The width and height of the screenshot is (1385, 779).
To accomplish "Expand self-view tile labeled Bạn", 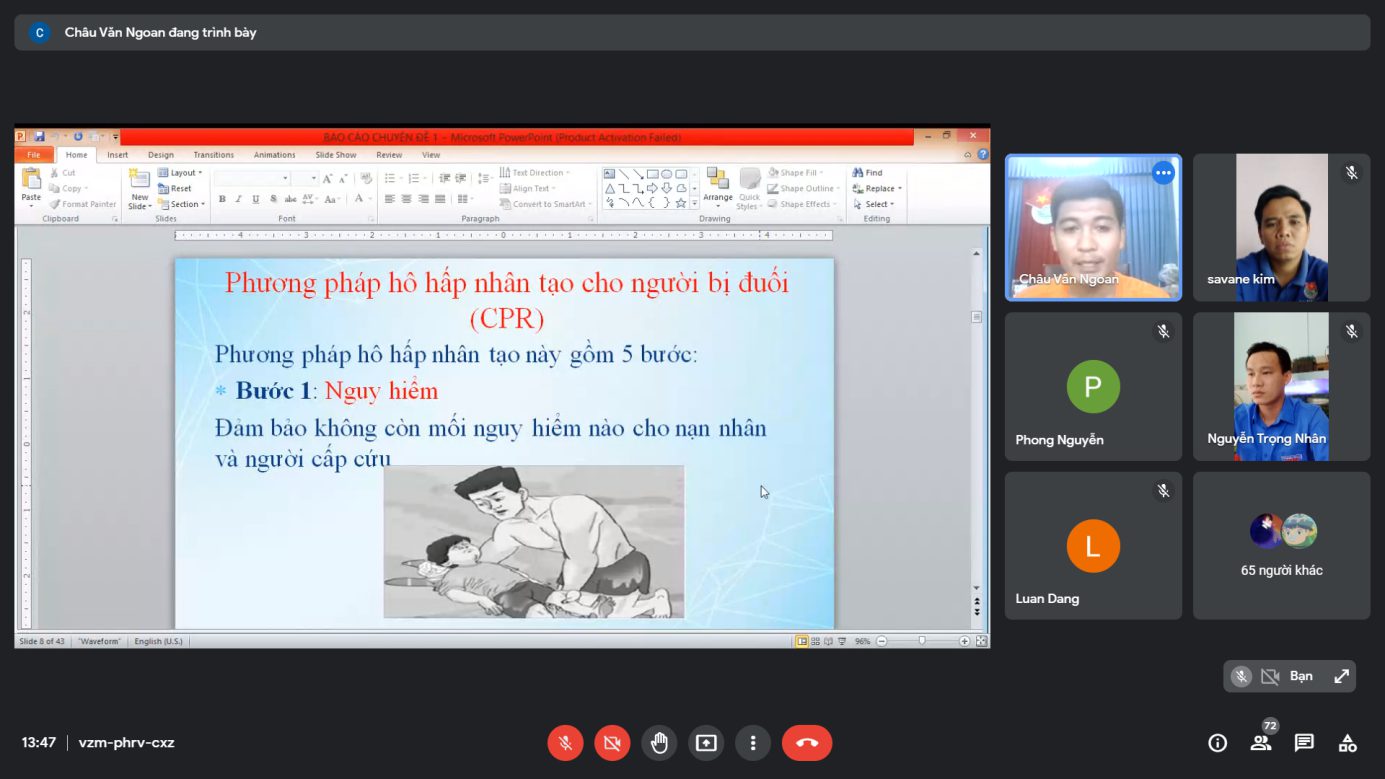I will click(x=1341, y=677).
